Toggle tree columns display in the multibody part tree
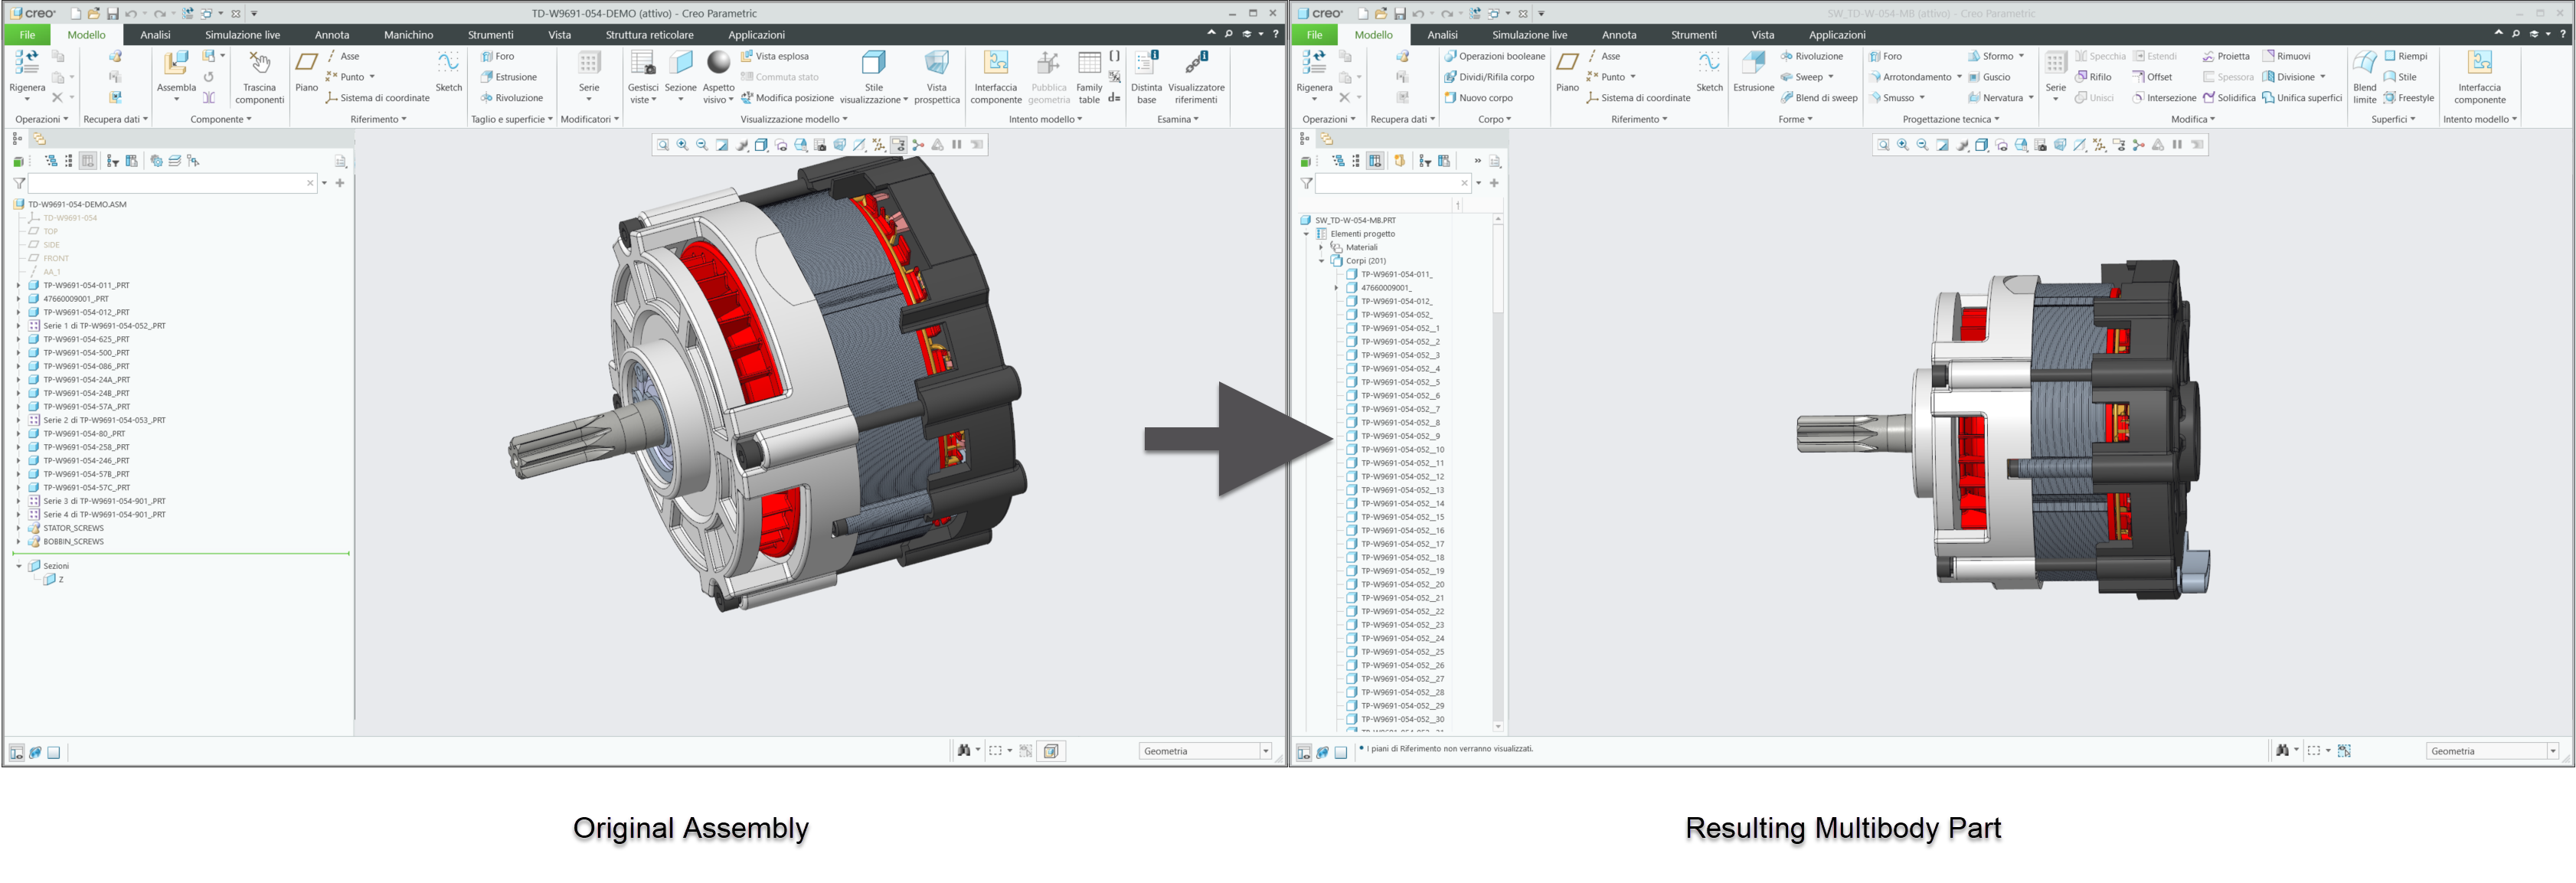Screen dimensions: 2576x883 pyautogui.click(x=1375, y=161)
